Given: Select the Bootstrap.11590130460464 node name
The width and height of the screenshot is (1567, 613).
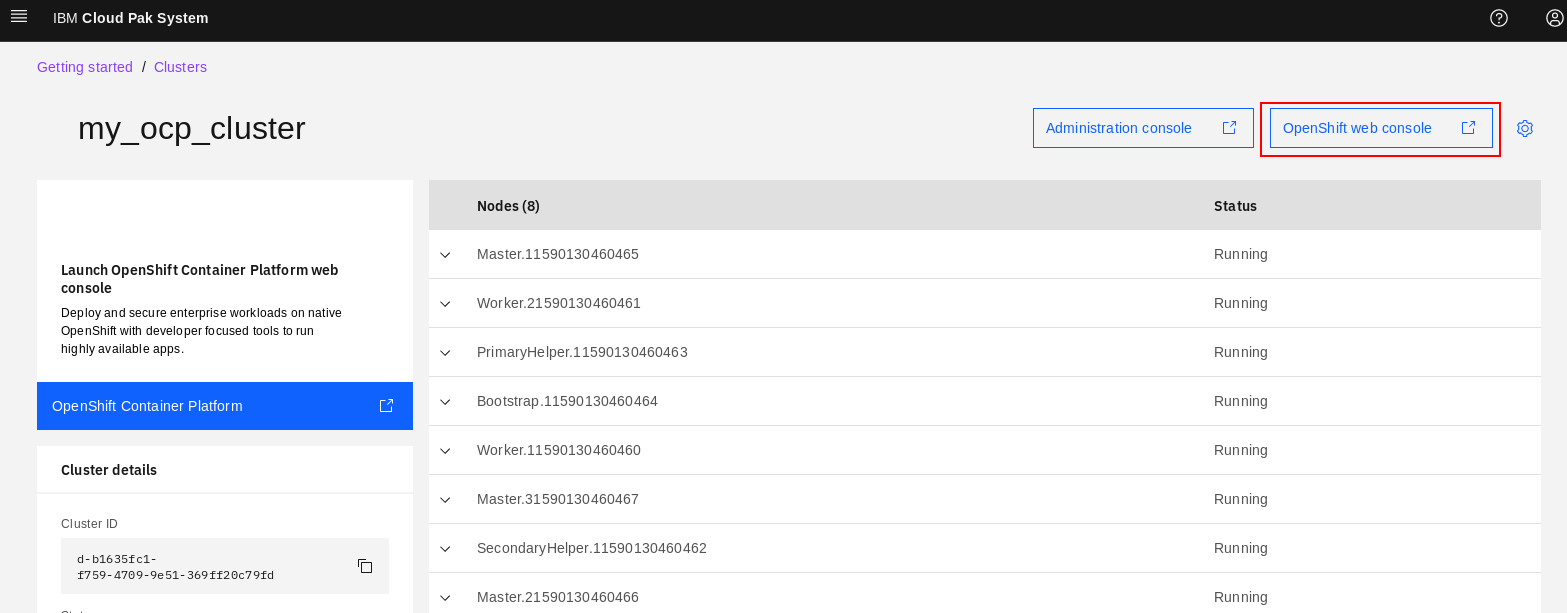Looking at the screenshot, I should (567, 401).
